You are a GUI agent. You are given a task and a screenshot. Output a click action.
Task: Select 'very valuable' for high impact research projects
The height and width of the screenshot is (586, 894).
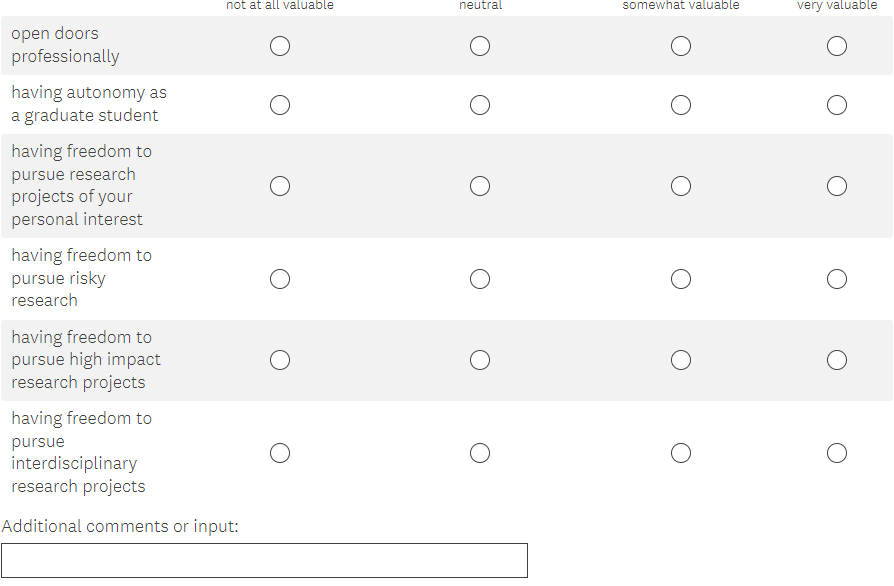pyautogui.click(x=837, y=360)
